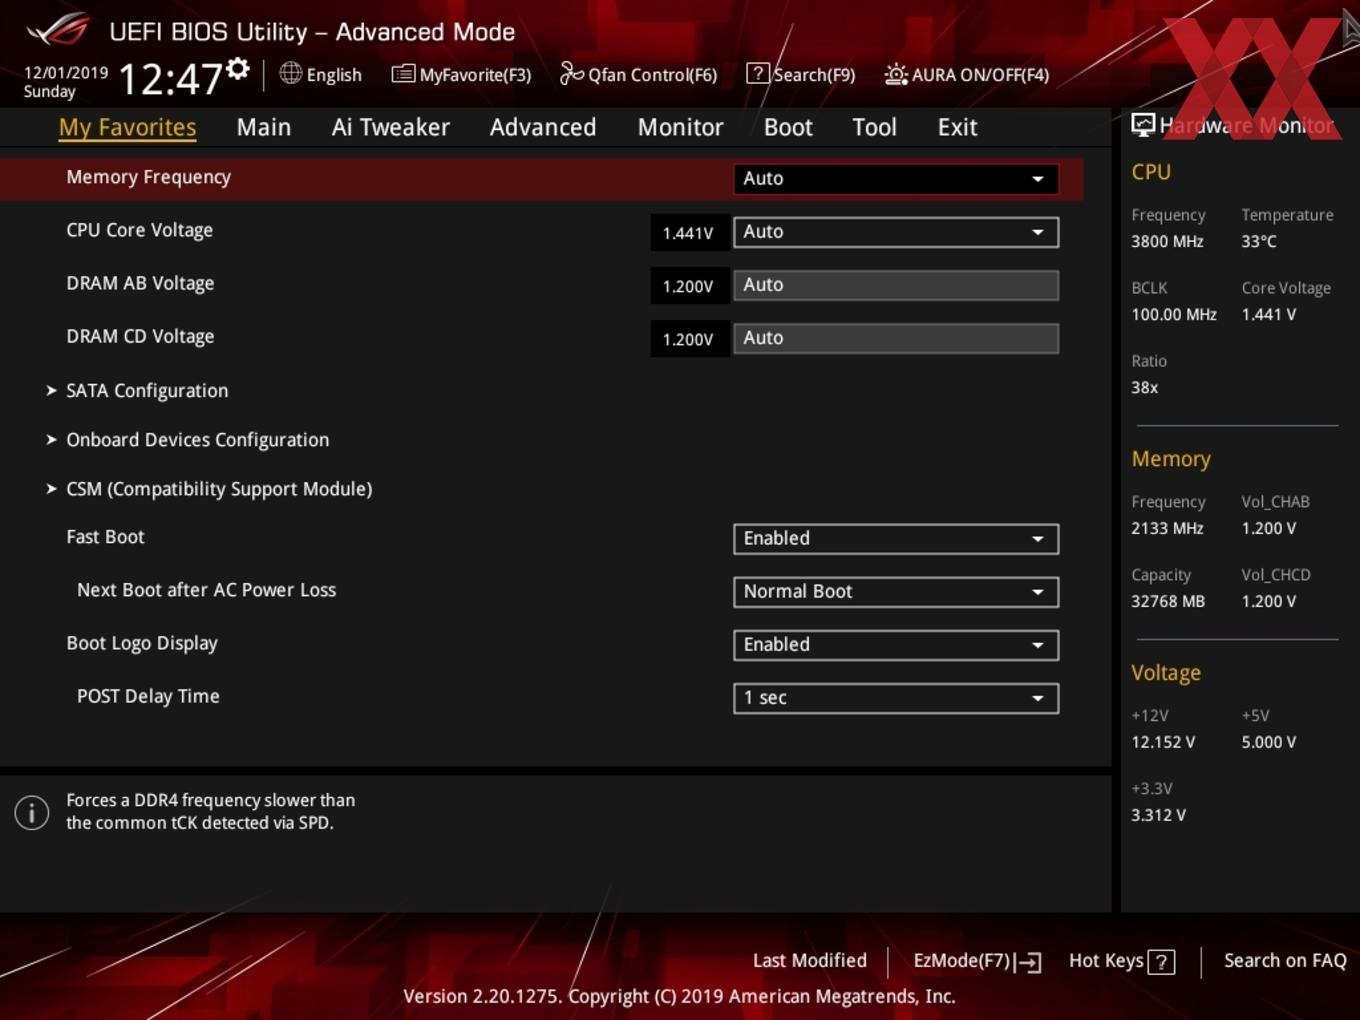The height and width of the screenshot is (1020, 1360).
Task: Select the Boot Logo Display label
Action: [x=142, y=643]
